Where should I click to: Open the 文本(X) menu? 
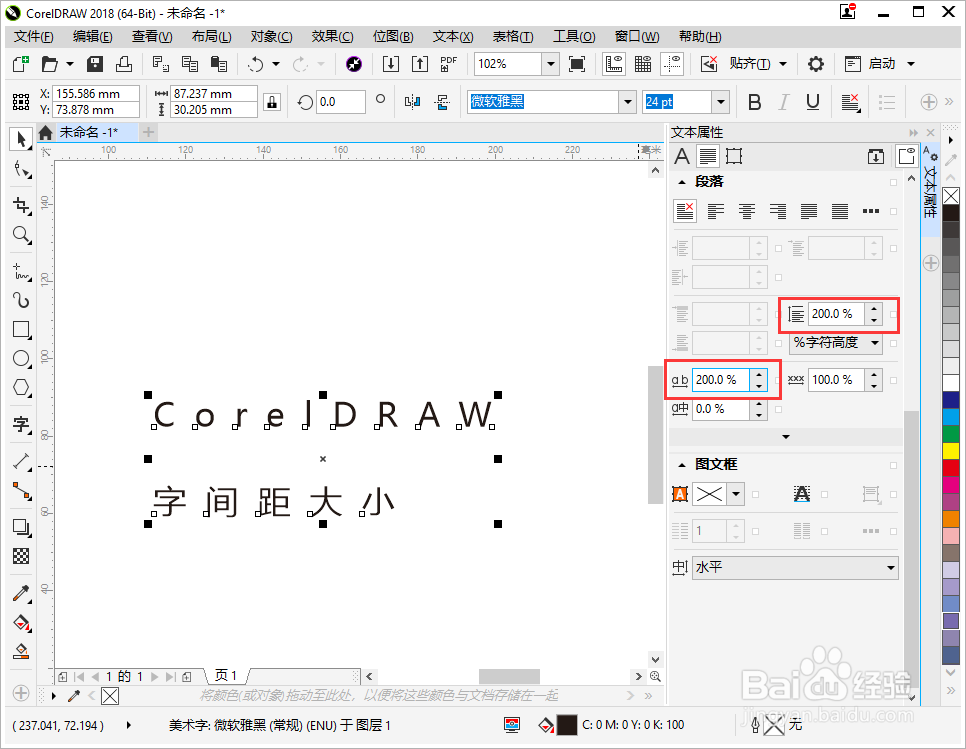[x=453, y=36]
